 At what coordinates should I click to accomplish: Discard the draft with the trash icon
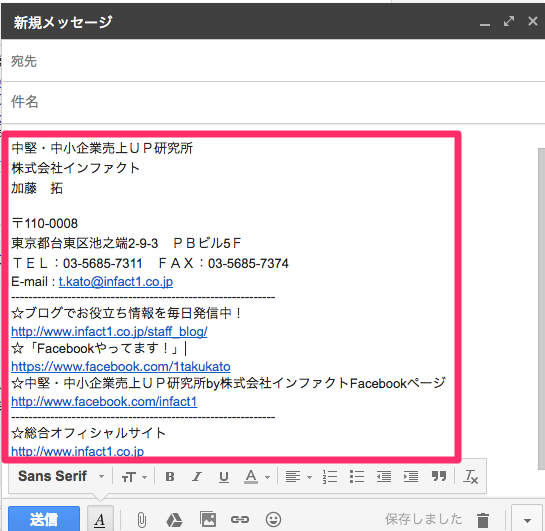coord(483,520)
